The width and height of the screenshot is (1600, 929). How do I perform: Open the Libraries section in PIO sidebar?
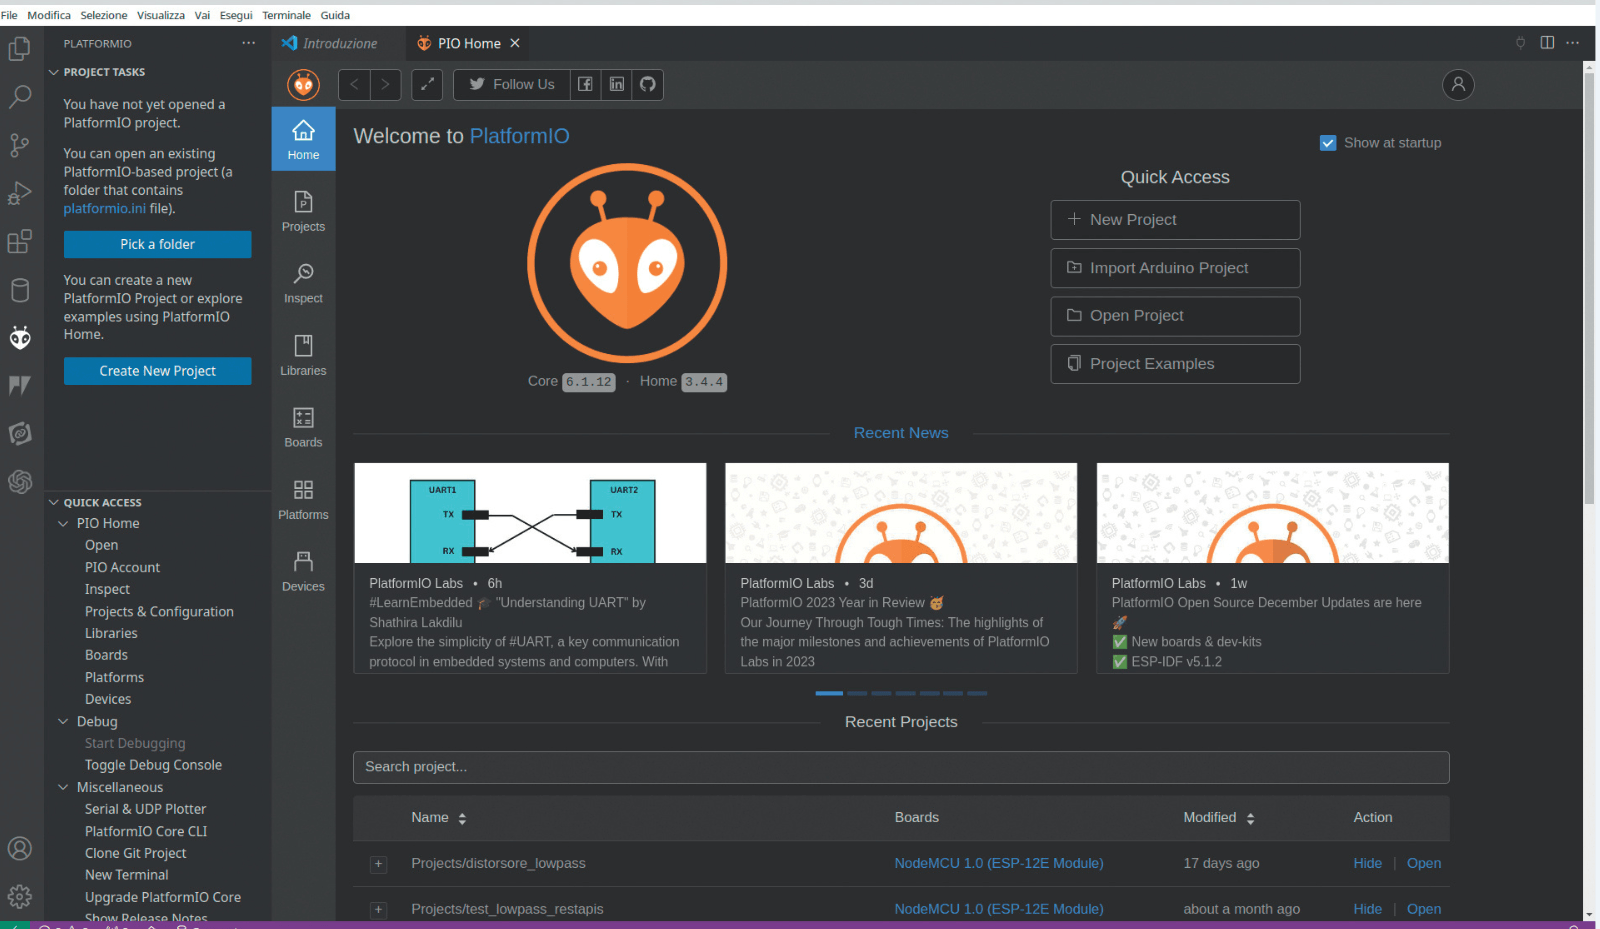pyautogui.click(x=303, y=355)
